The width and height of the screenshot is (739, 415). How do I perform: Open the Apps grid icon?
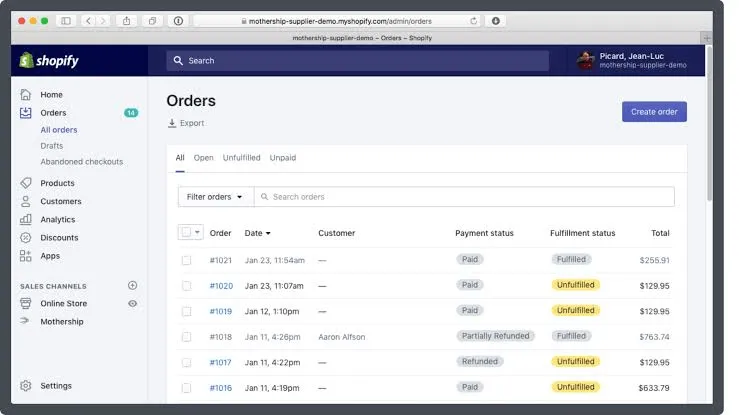point(25,256)
